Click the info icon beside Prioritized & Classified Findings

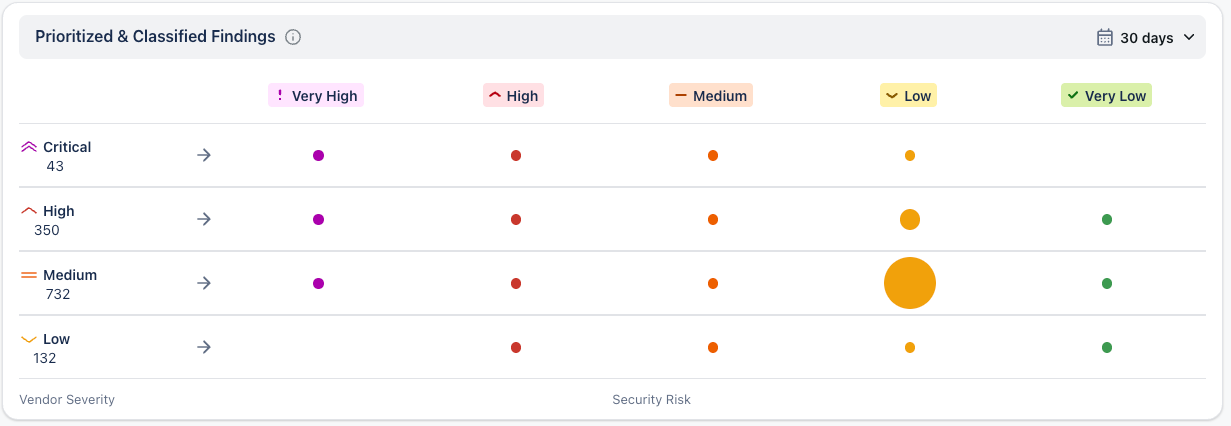(x=293, y=37)
